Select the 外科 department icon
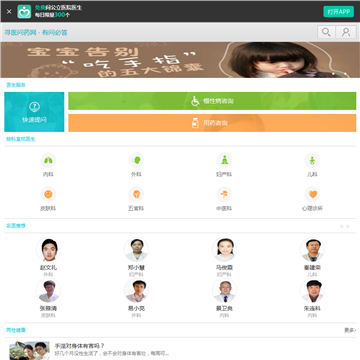360x360 pixels. [x=136, y=160]
